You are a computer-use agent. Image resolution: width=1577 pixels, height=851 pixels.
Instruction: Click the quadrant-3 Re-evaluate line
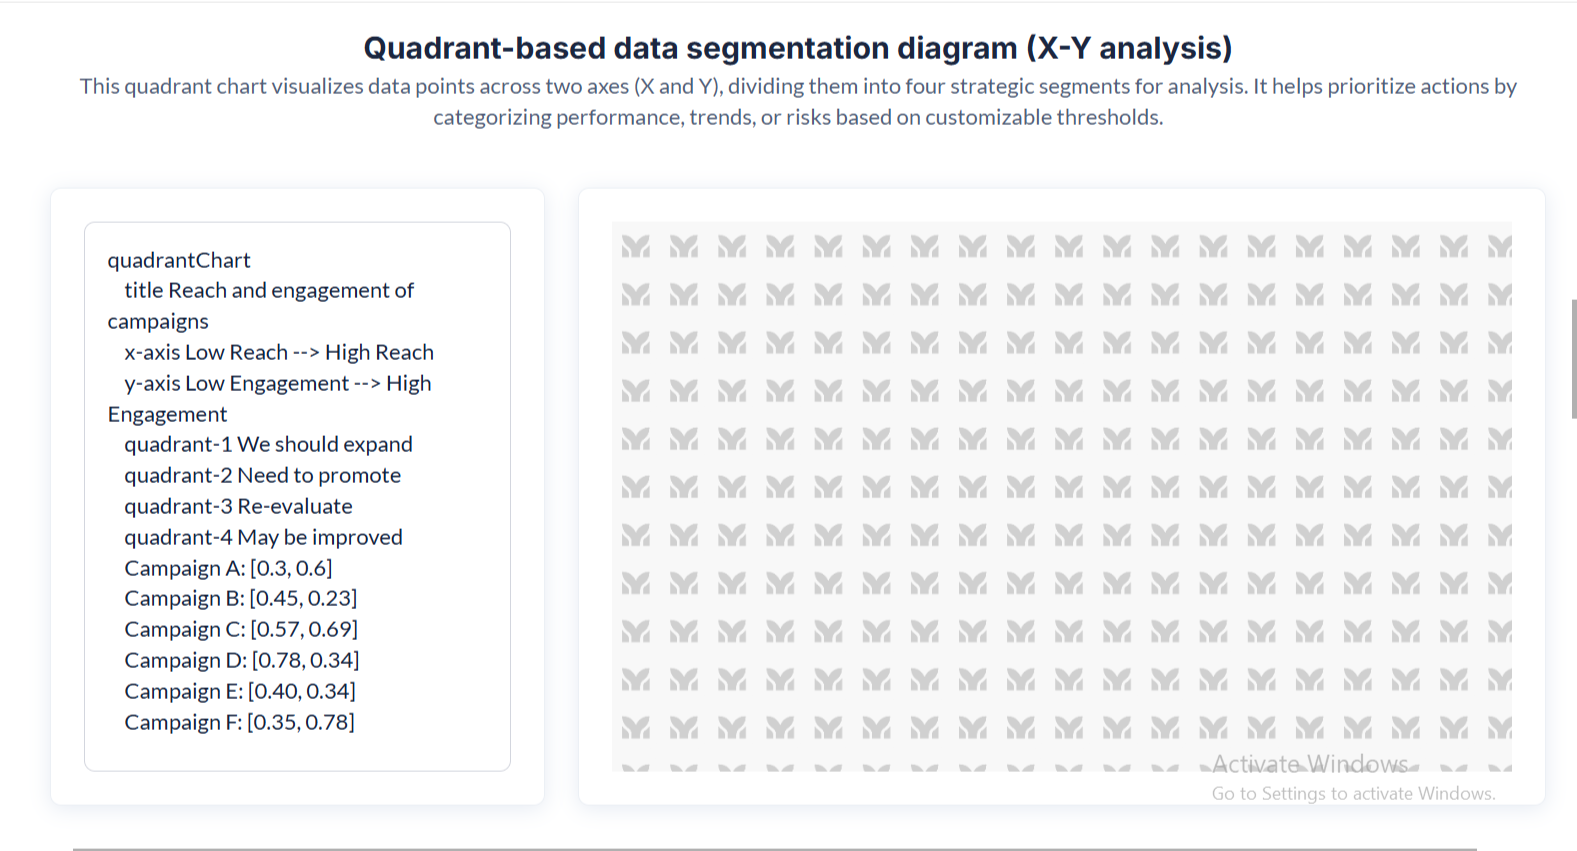[238, 507]
